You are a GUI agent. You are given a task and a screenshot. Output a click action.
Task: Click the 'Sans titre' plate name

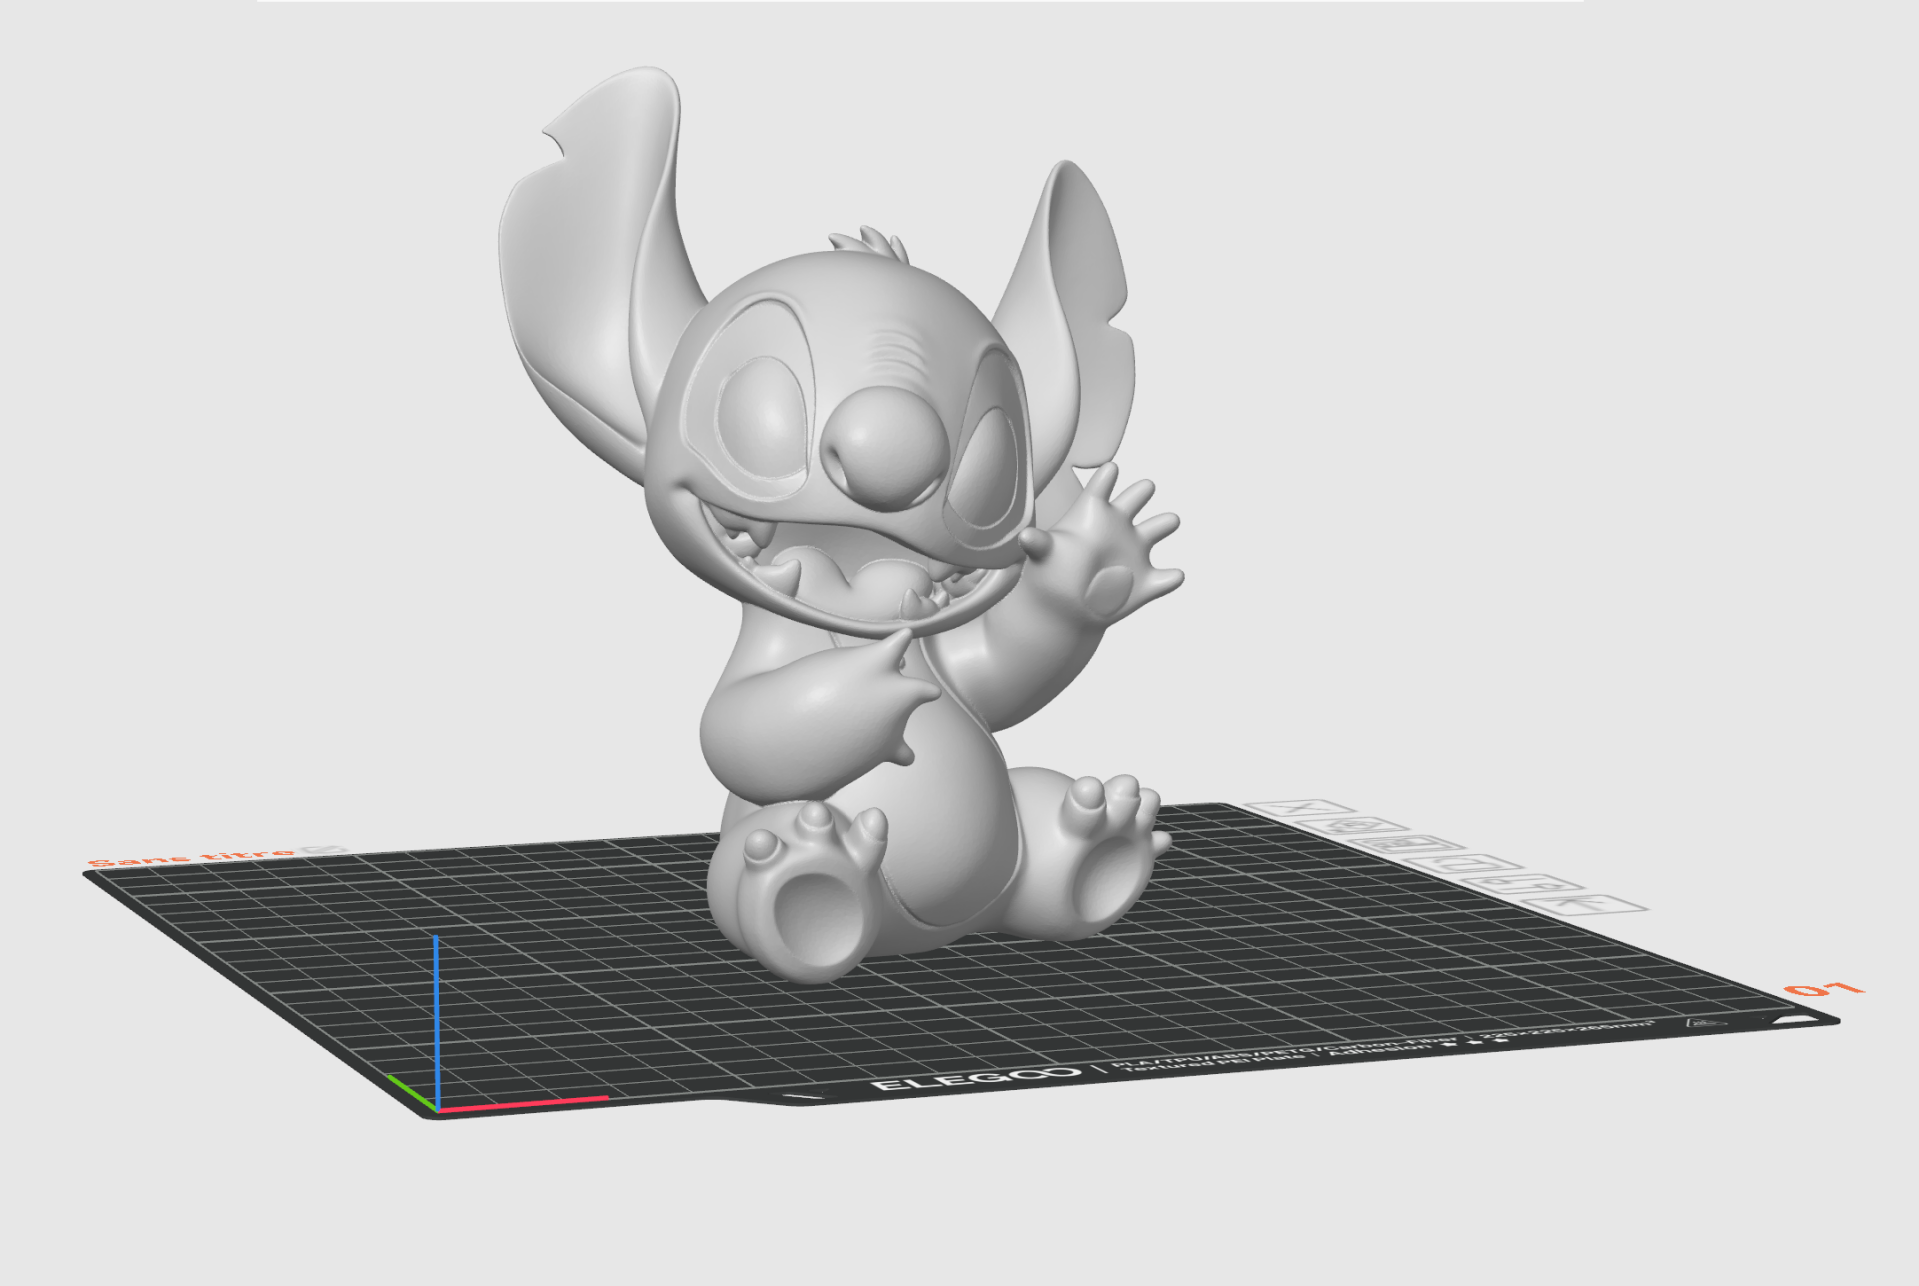pos(192,857)
